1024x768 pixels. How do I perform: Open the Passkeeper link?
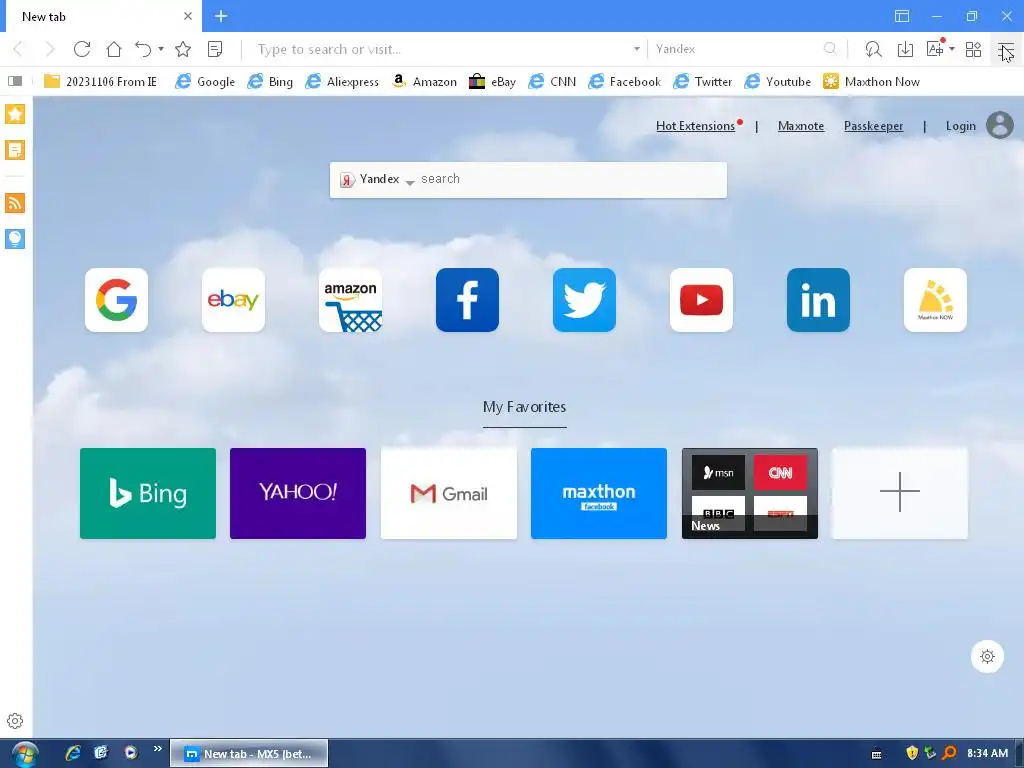[x=873, y=126]
